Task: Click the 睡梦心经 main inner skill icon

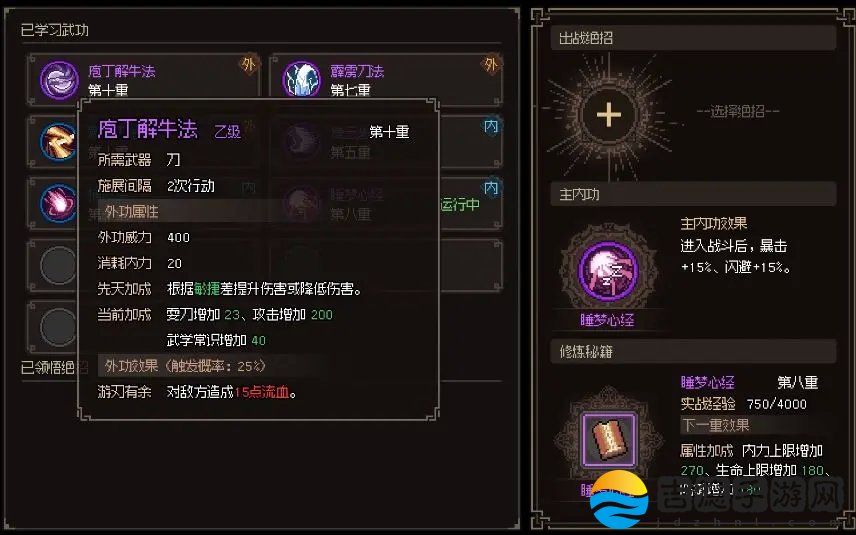Action: 608,271
